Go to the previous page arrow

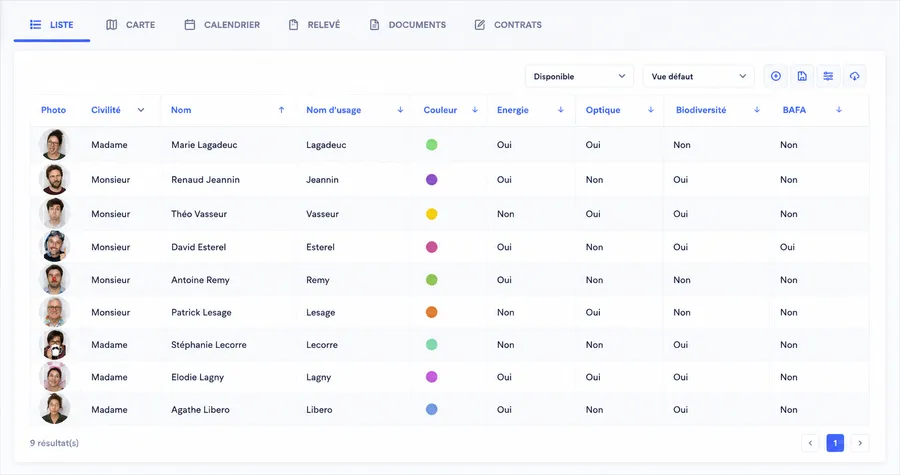(810, 443)
